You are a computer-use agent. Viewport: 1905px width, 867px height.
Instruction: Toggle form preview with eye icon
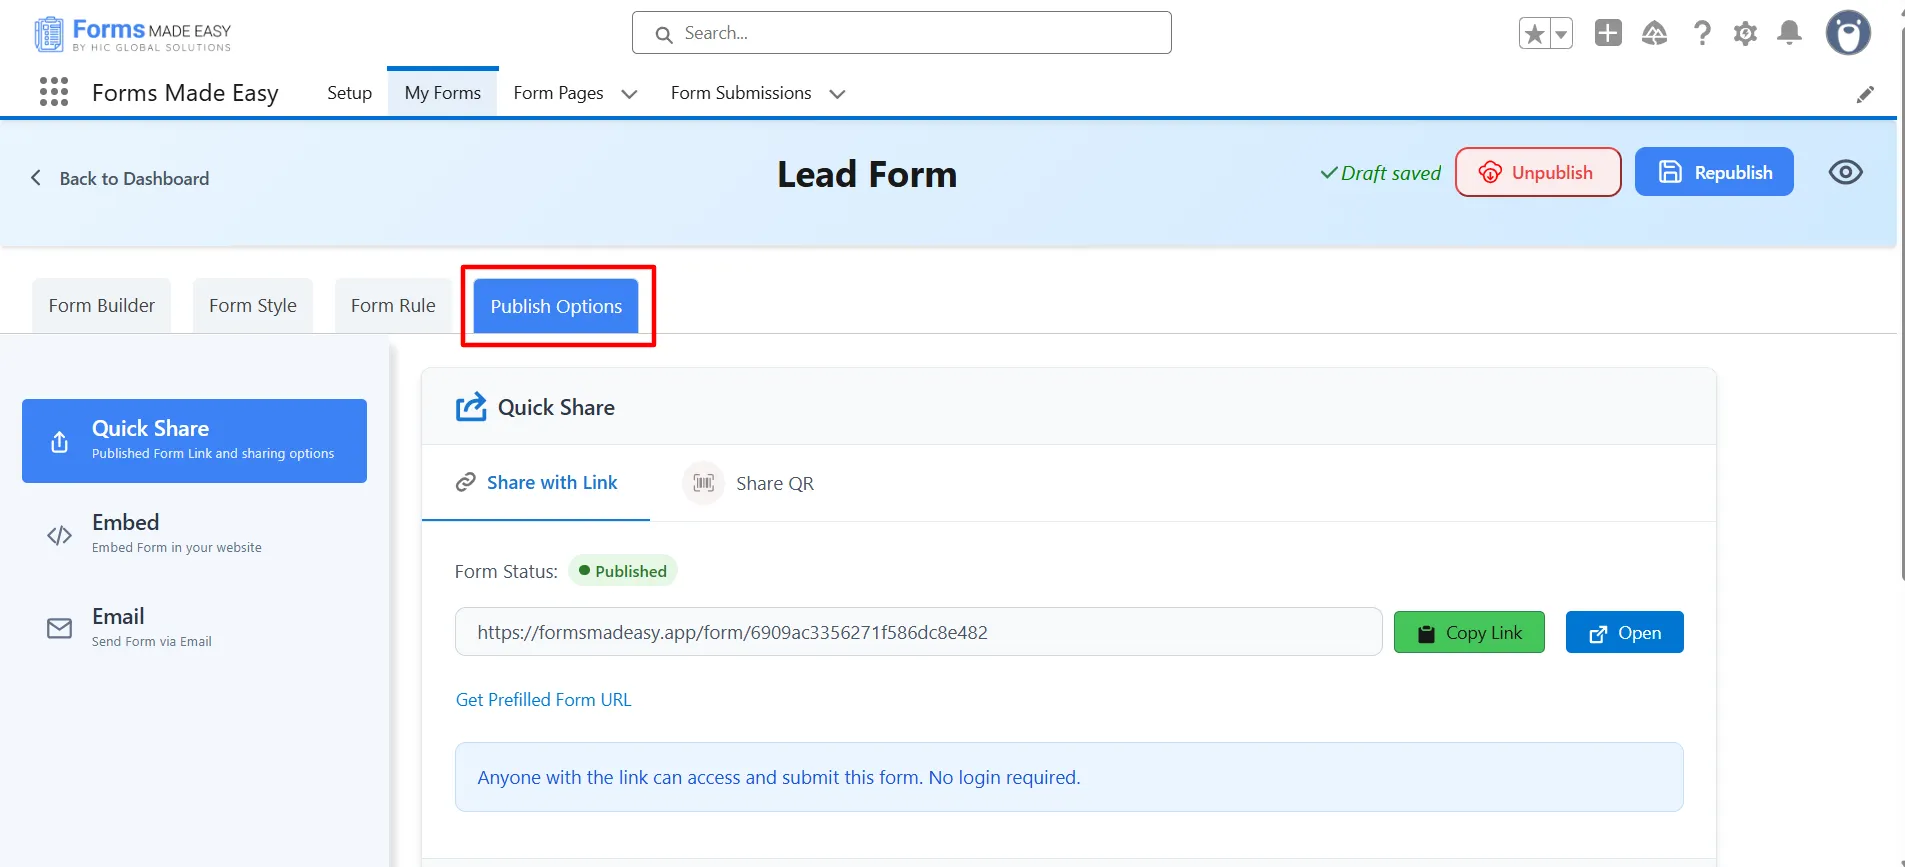tap(1845, 172)
